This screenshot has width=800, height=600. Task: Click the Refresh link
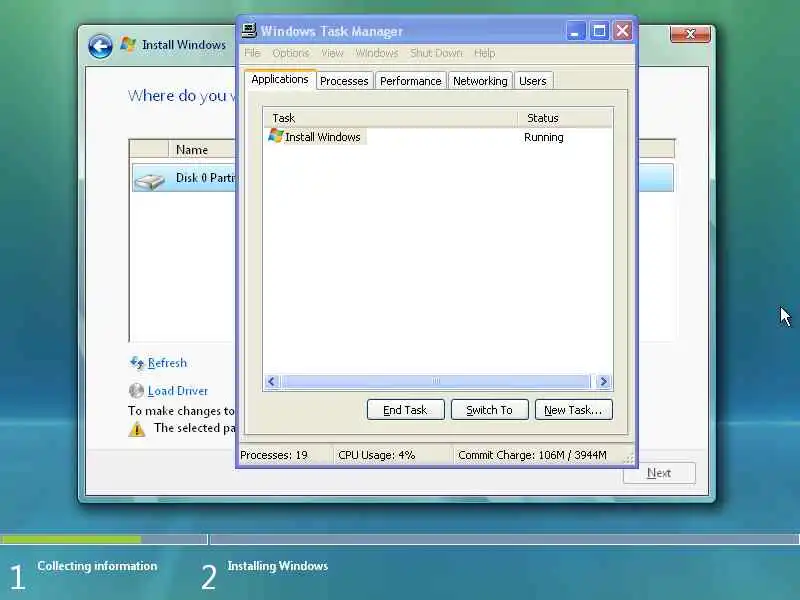(167, 363)
